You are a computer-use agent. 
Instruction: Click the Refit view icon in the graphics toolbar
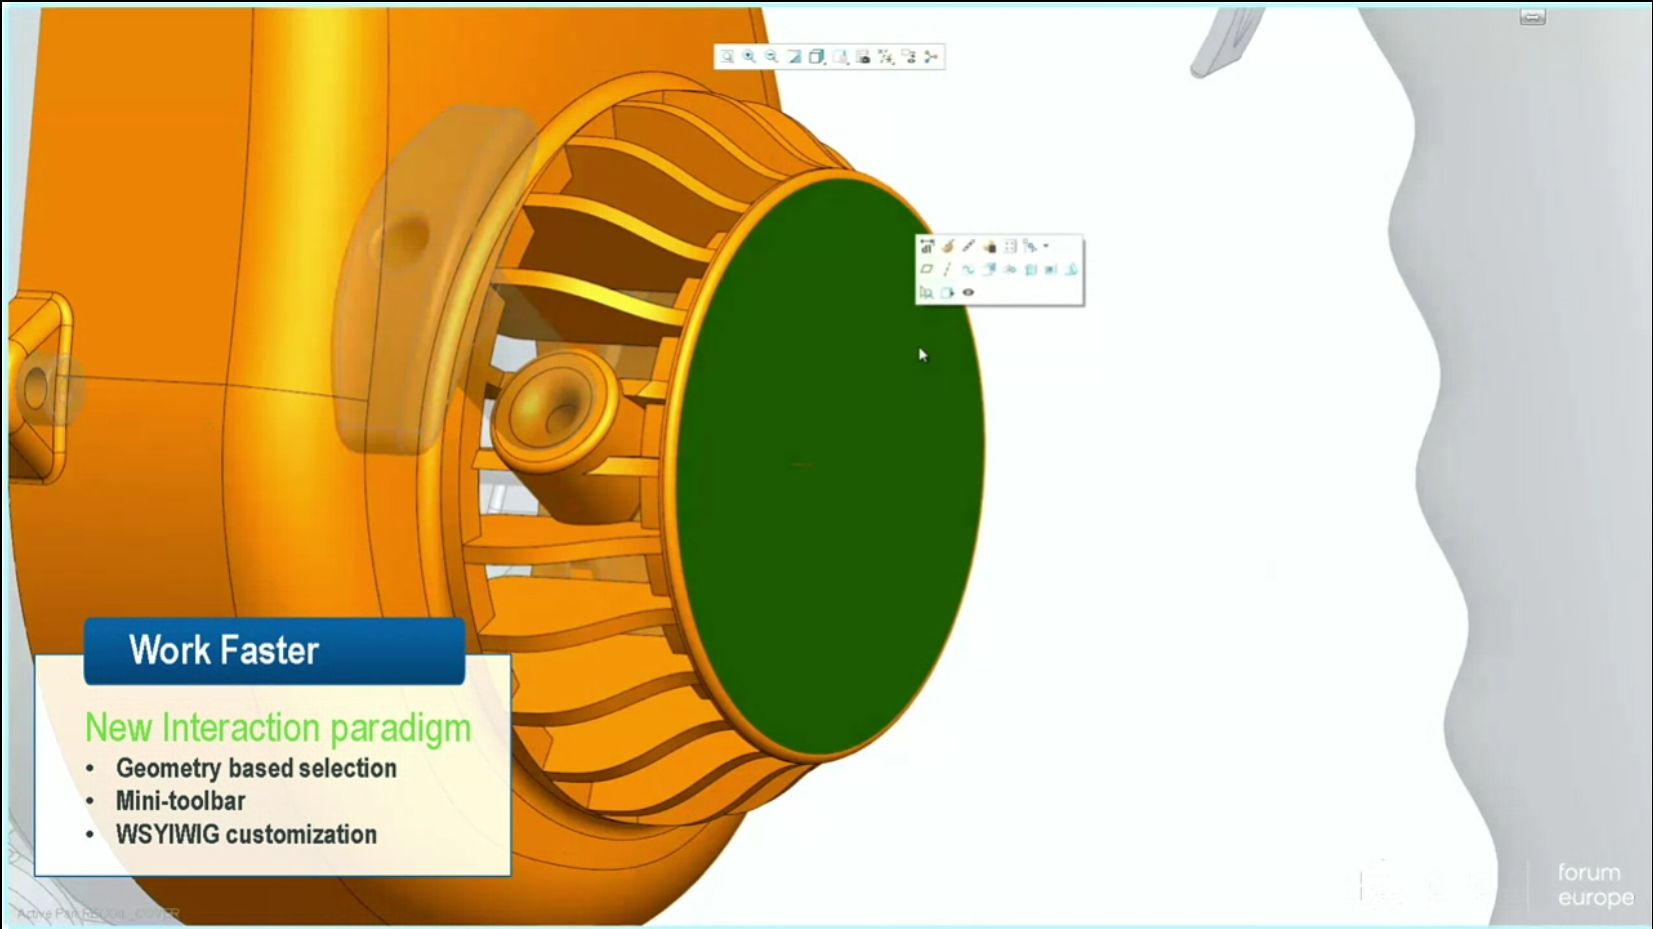[727, 57]
